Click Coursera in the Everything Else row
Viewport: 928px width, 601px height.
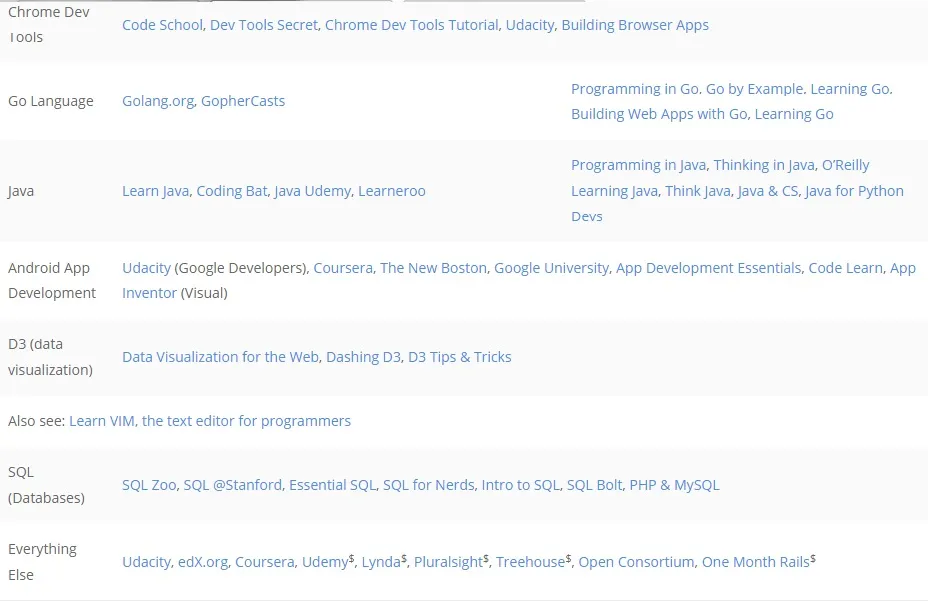pos(265,562)
